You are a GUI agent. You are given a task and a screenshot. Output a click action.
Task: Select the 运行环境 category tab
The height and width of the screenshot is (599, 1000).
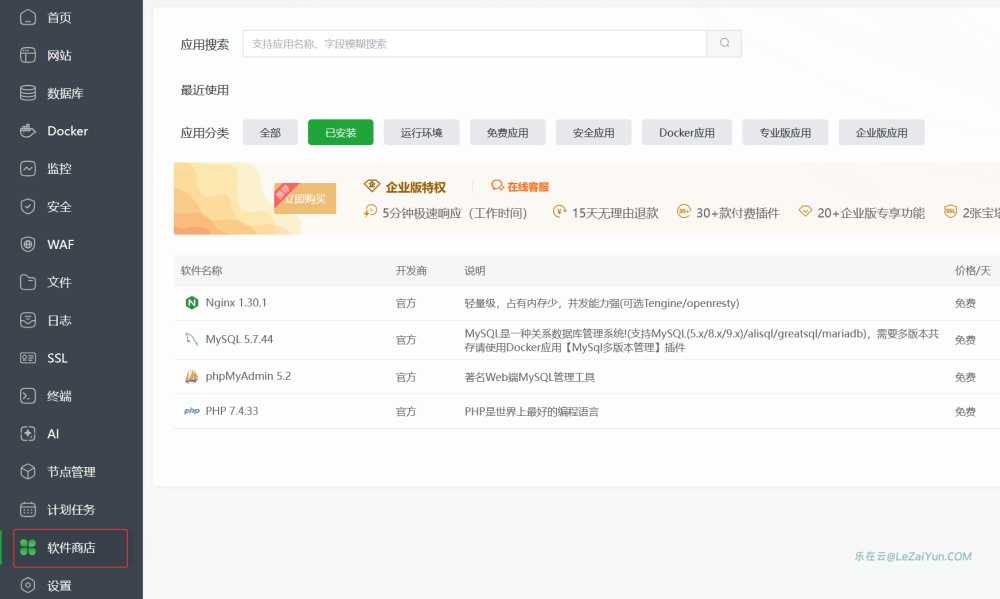(x=422, y=132)
